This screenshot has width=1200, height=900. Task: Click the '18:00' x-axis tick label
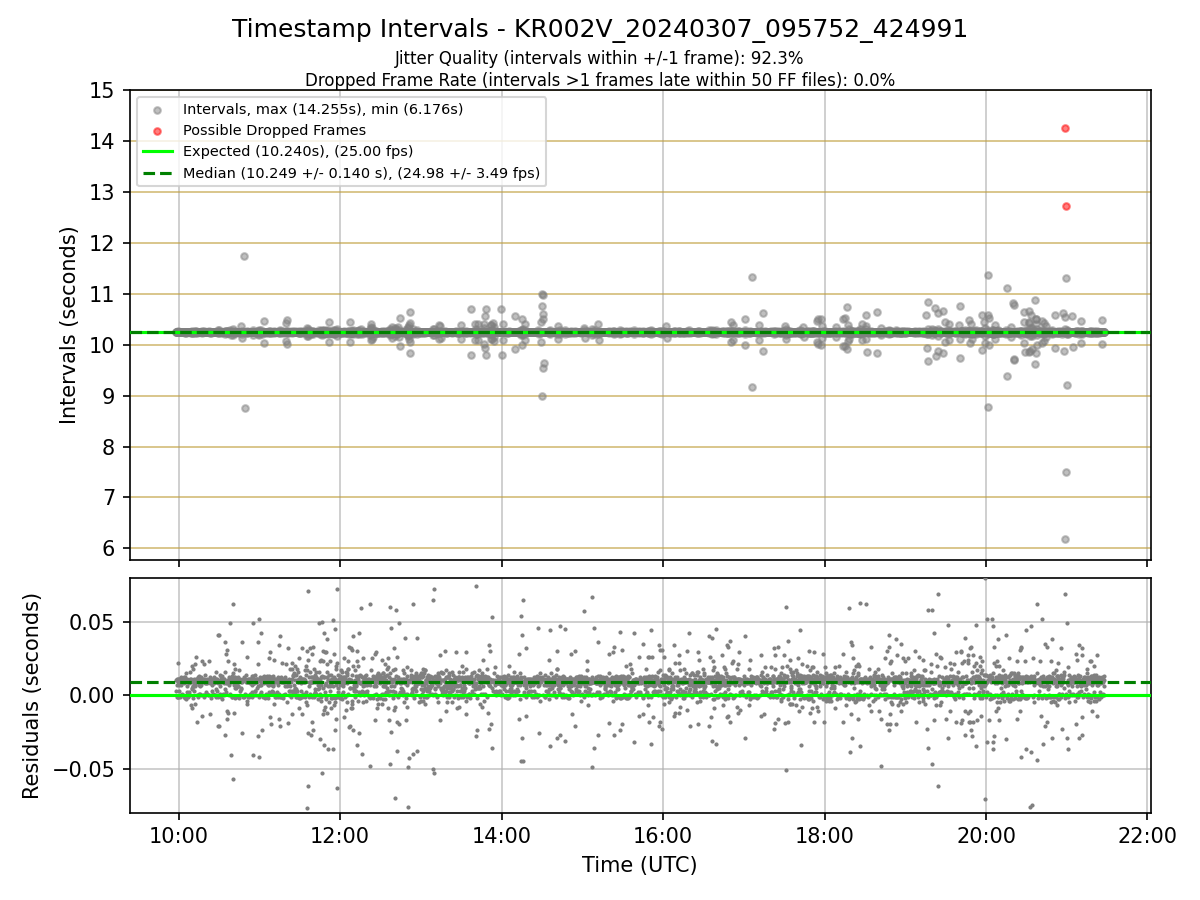824,834
